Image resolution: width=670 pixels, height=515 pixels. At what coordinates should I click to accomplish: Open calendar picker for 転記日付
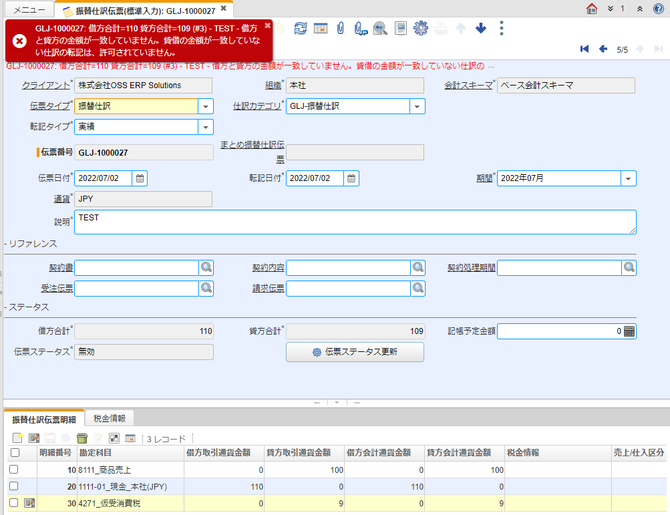click(x=351, y=179)
